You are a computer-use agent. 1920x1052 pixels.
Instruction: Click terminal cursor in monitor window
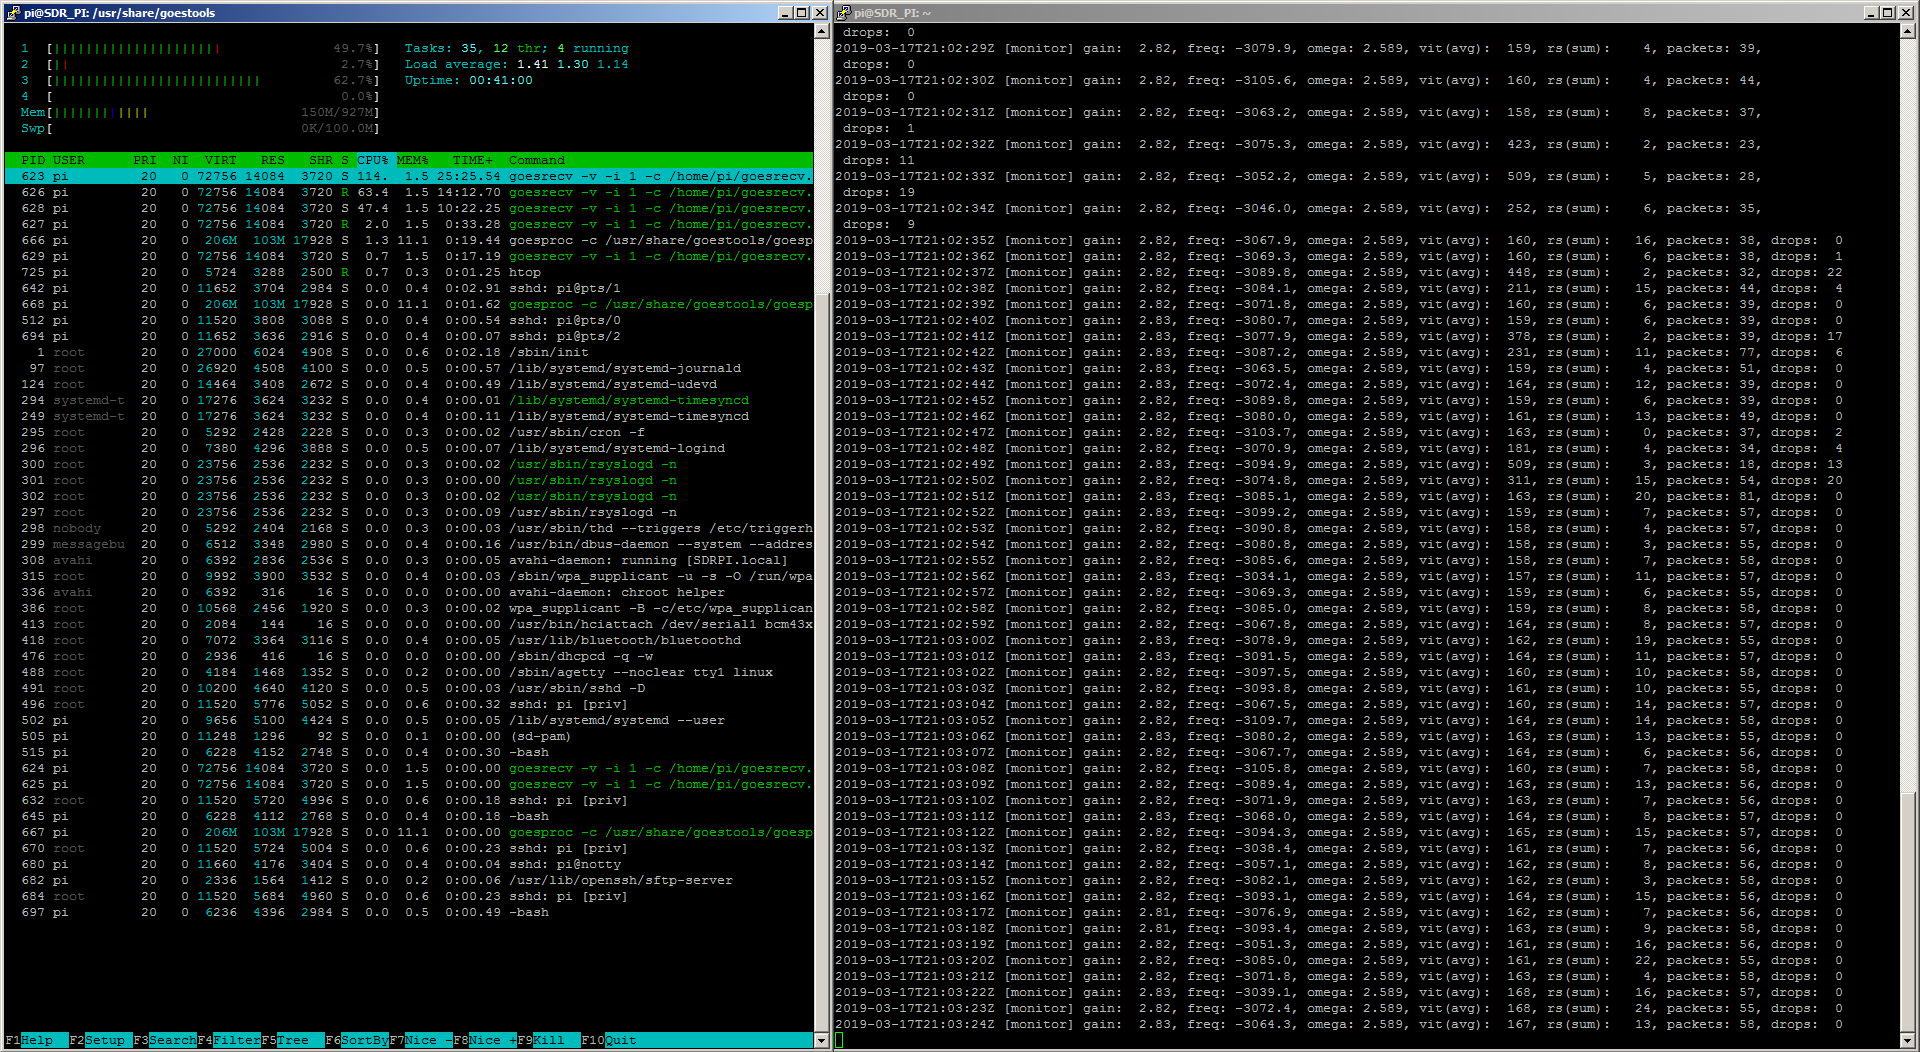tap(839, 1040)
